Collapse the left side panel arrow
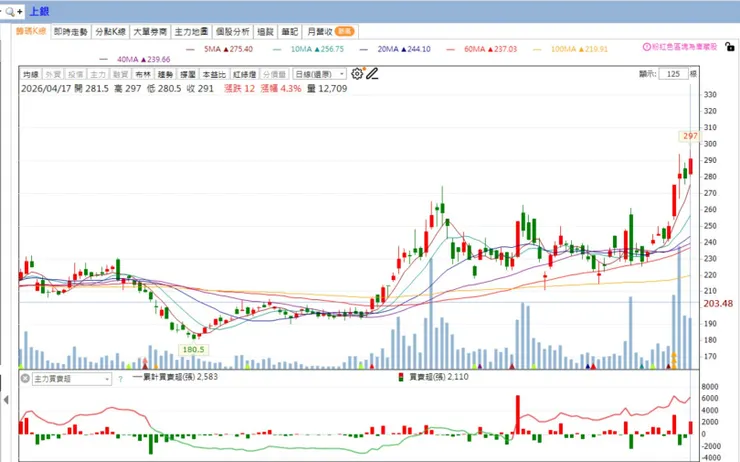 6,400
